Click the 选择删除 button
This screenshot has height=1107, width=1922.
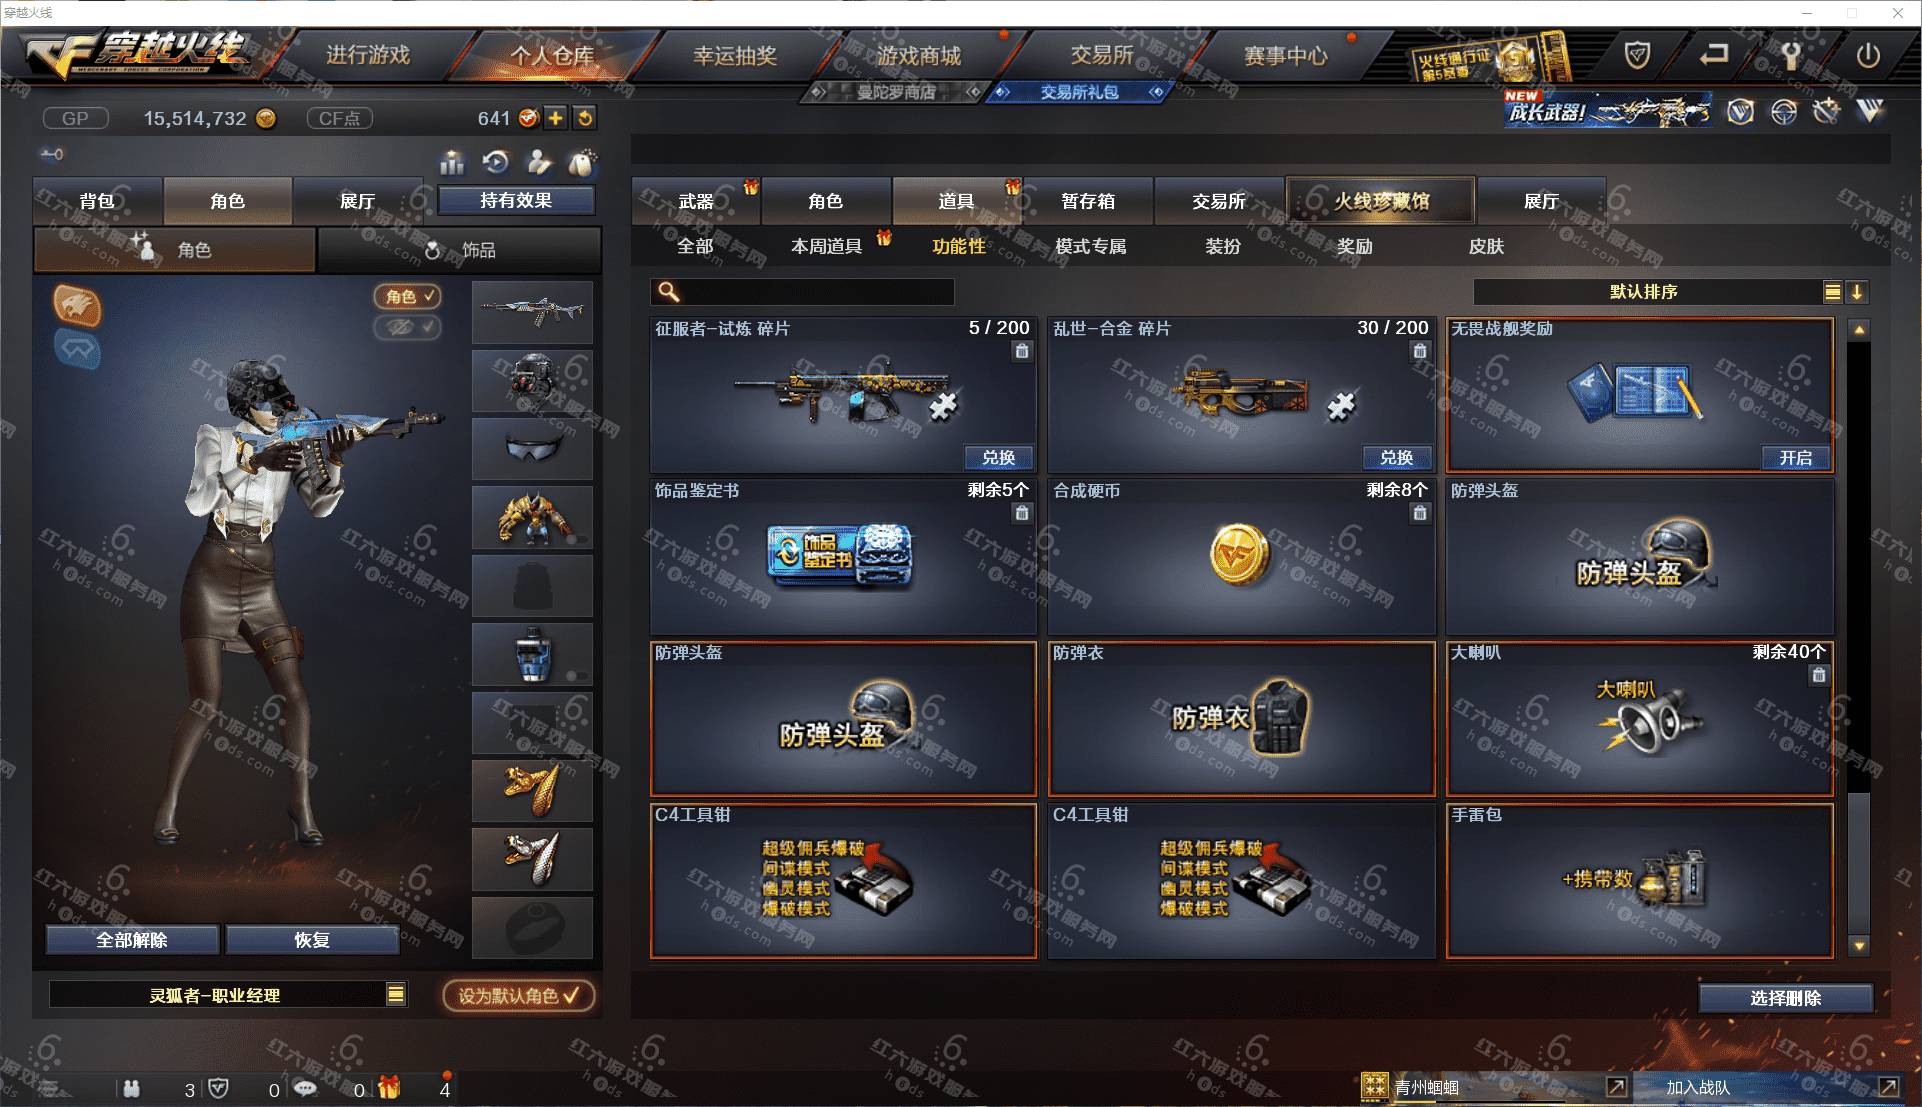tap(1785, 998)
